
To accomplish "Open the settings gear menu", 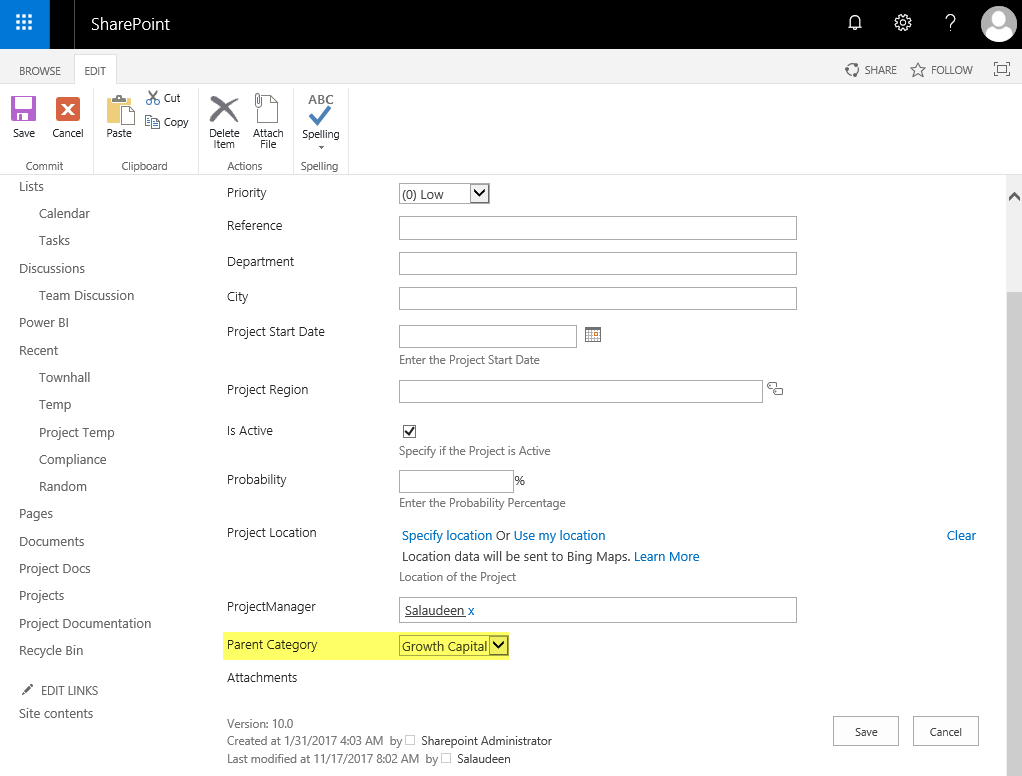I will tap(903, 24).
